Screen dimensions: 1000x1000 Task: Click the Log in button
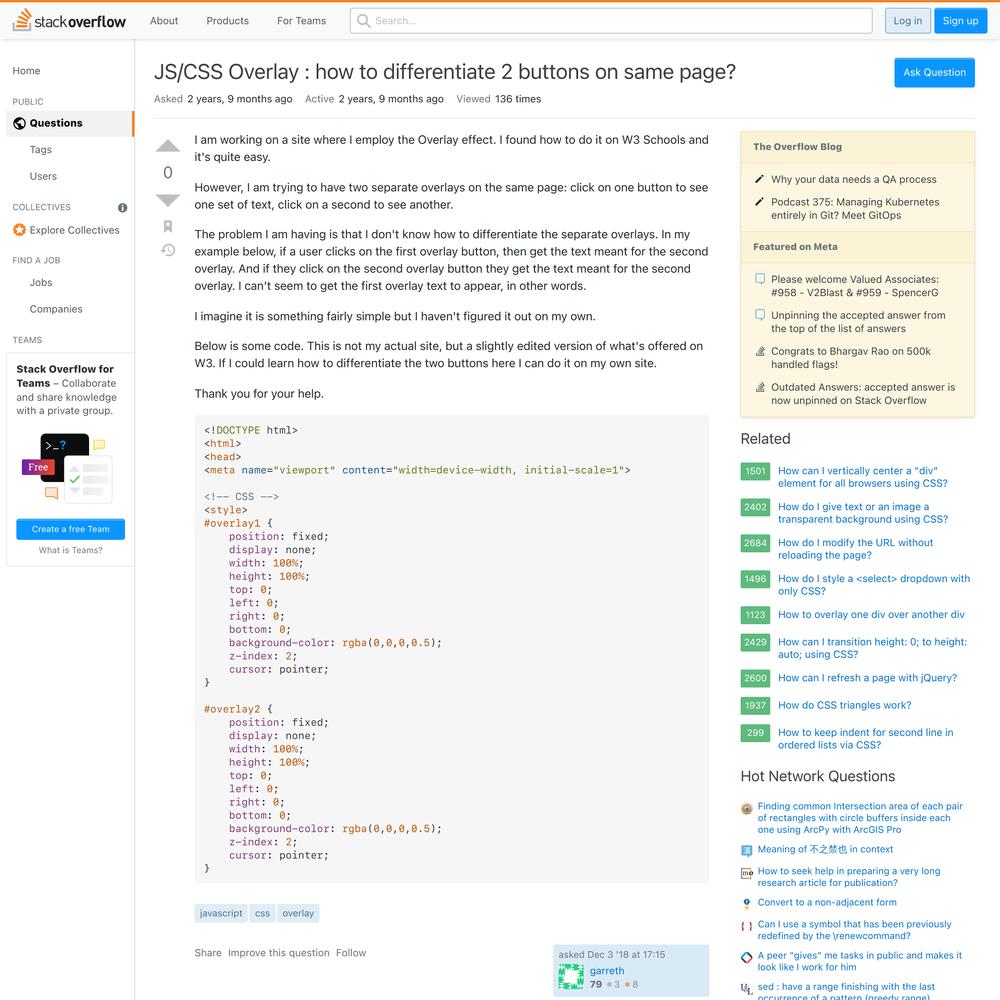(908, 21)
